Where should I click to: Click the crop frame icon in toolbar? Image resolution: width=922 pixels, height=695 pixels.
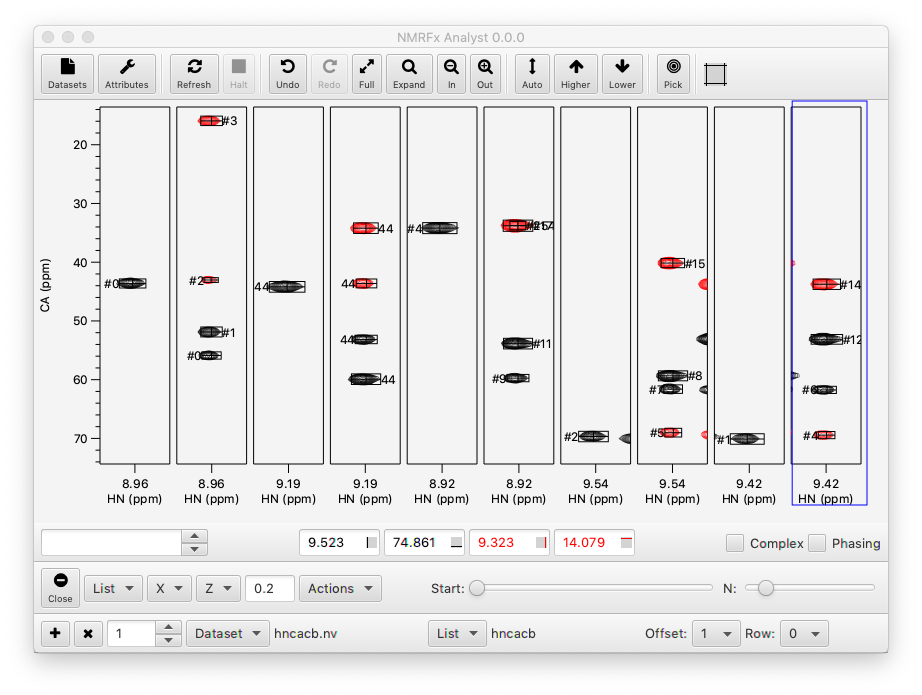click(716, 75)
